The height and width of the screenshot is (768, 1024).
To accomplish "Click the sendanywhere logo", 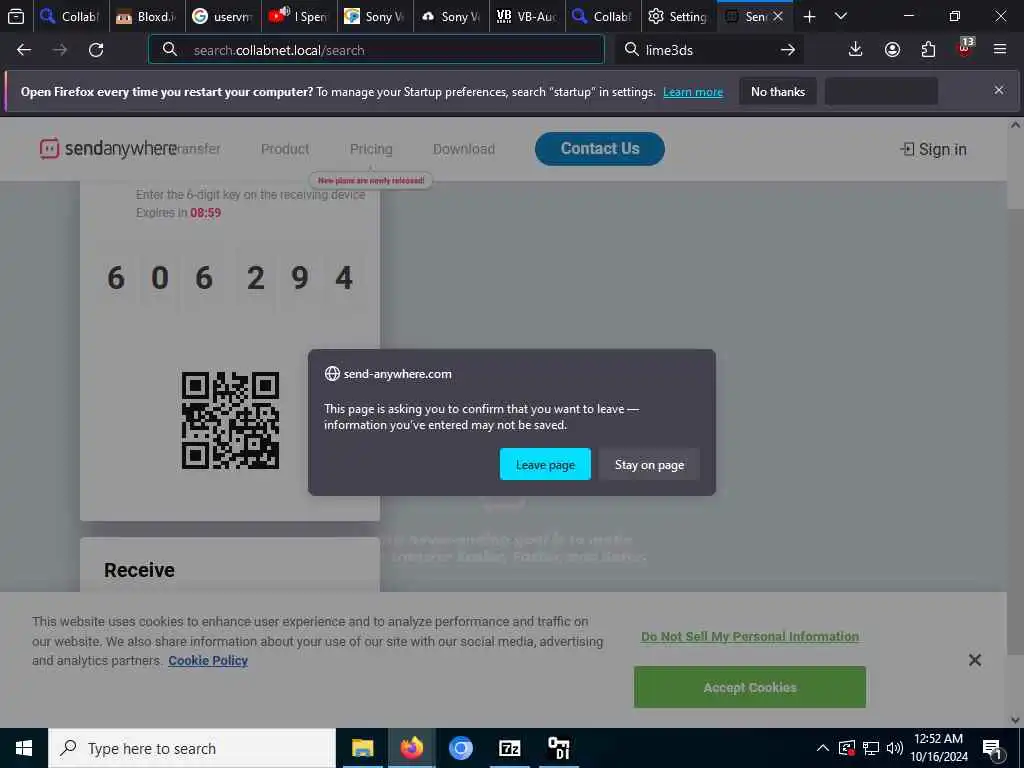I will click(108, 149).
